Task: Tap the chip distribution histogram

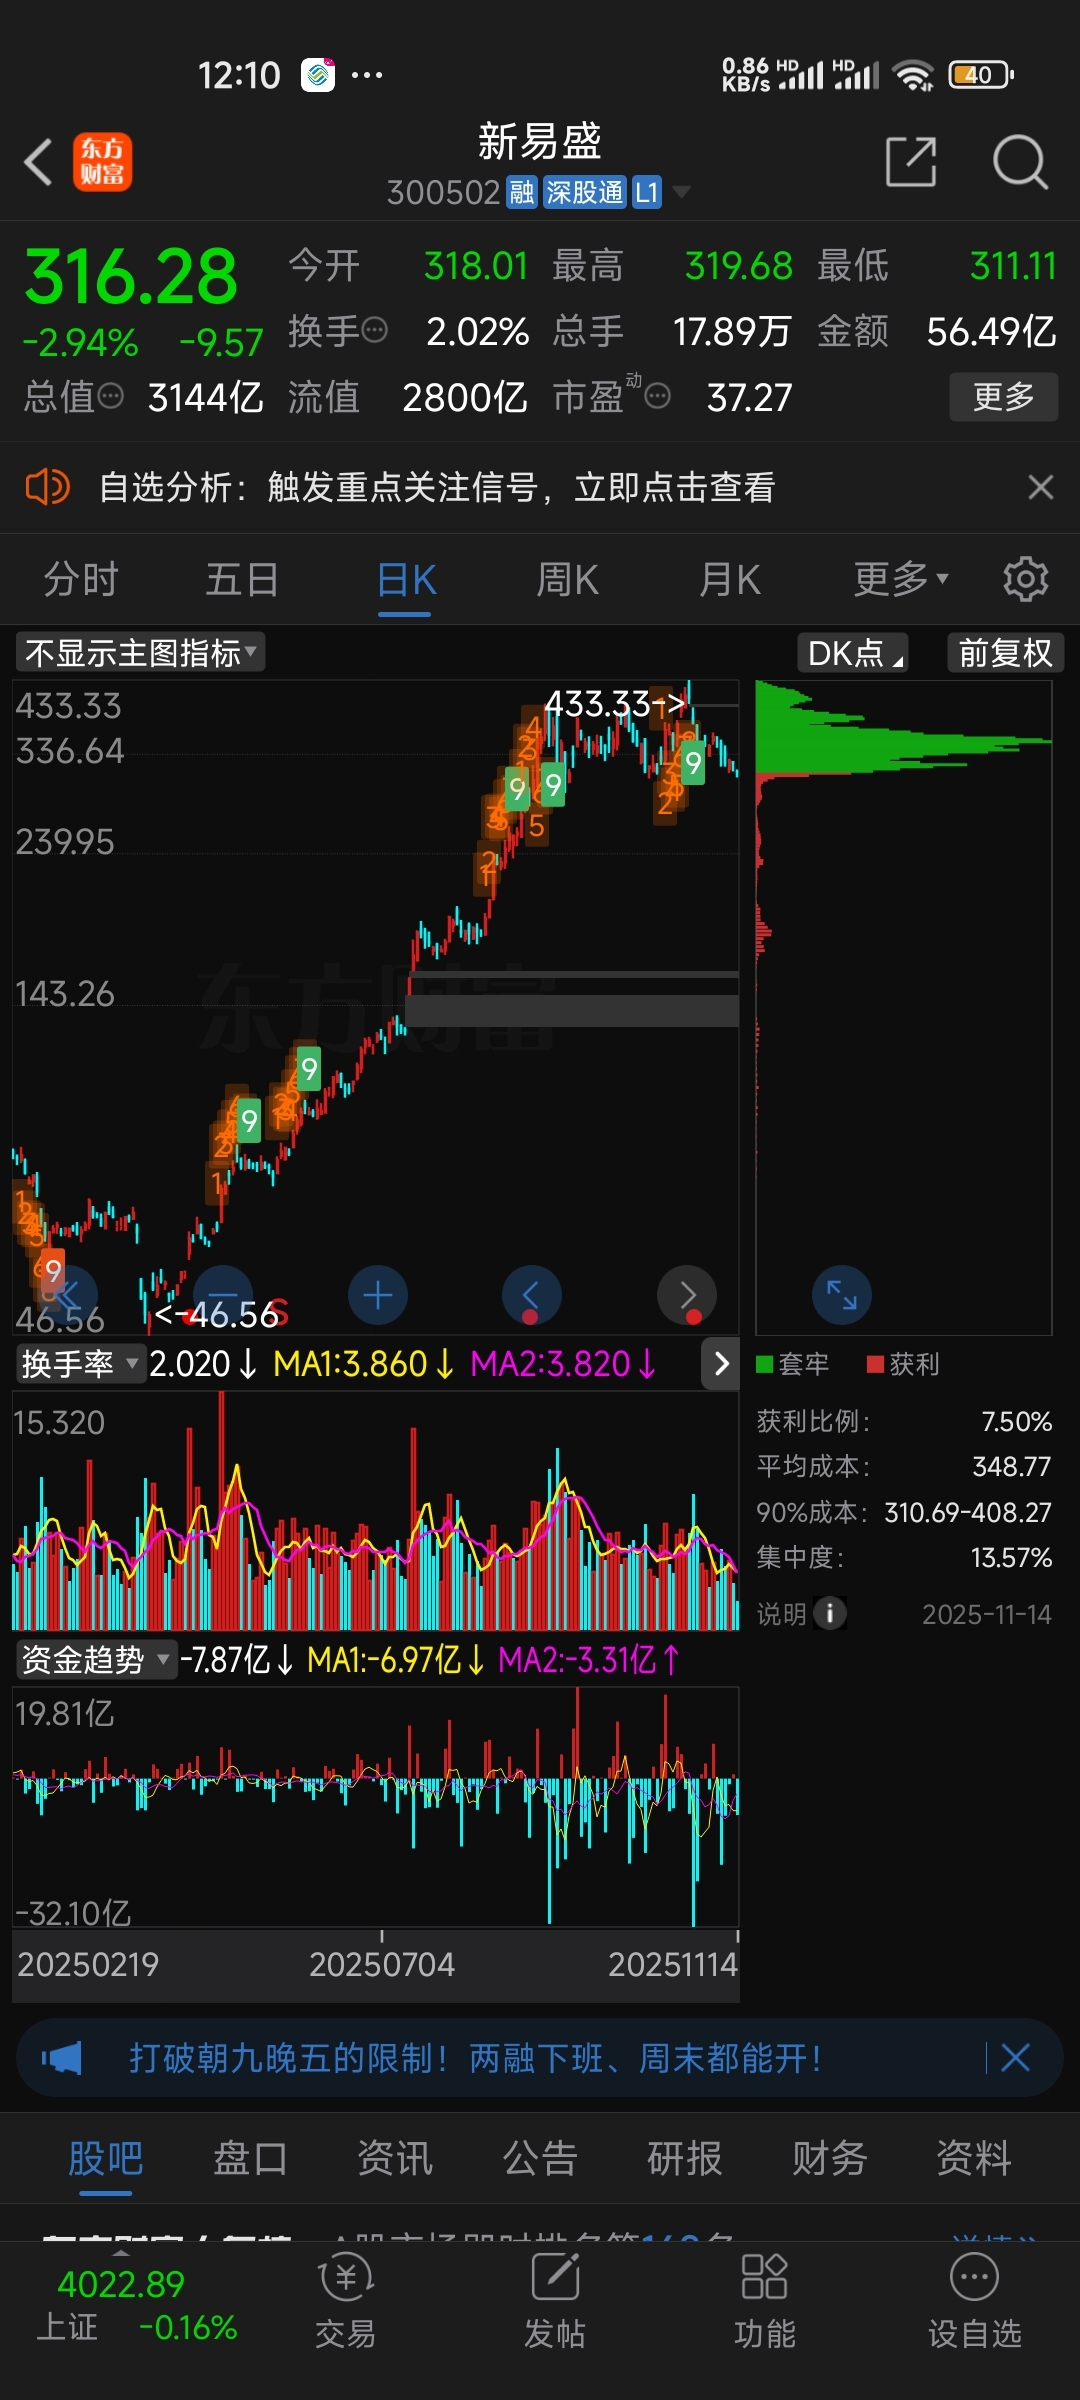Action: coord(904,1007)
